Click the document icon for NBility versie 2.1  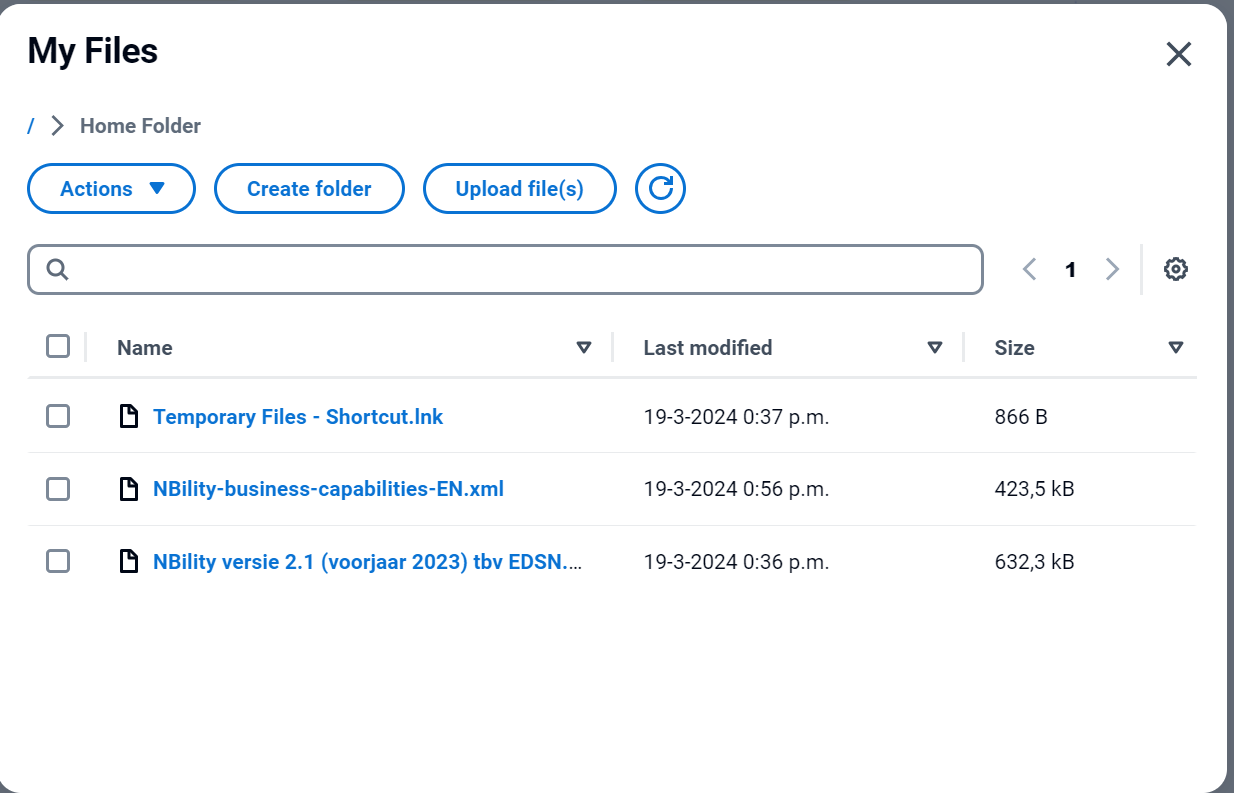click(x=129, y=561)
